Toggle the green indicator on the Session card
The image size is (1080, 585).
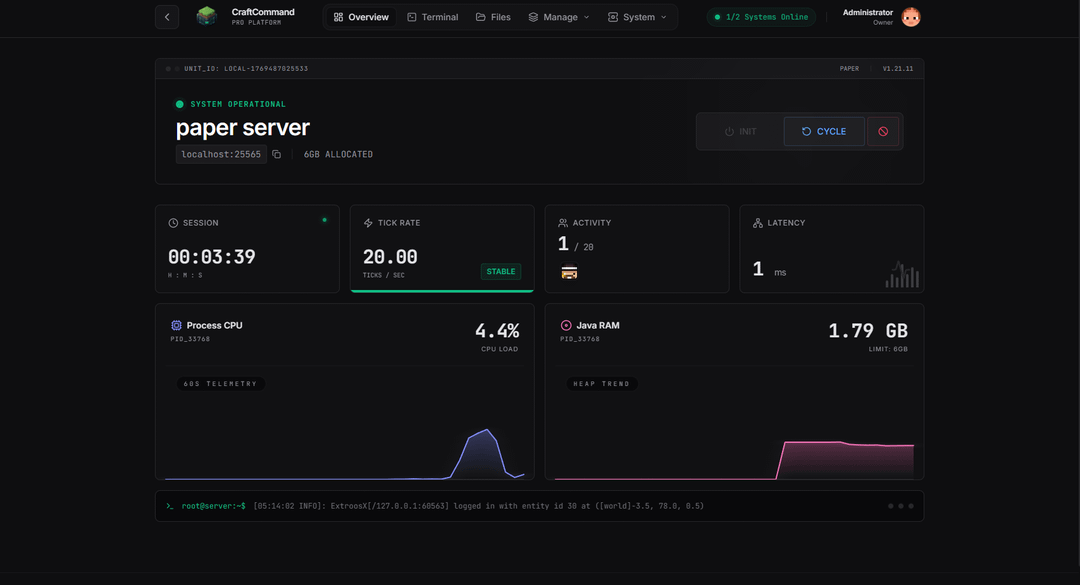pos(324,218)
